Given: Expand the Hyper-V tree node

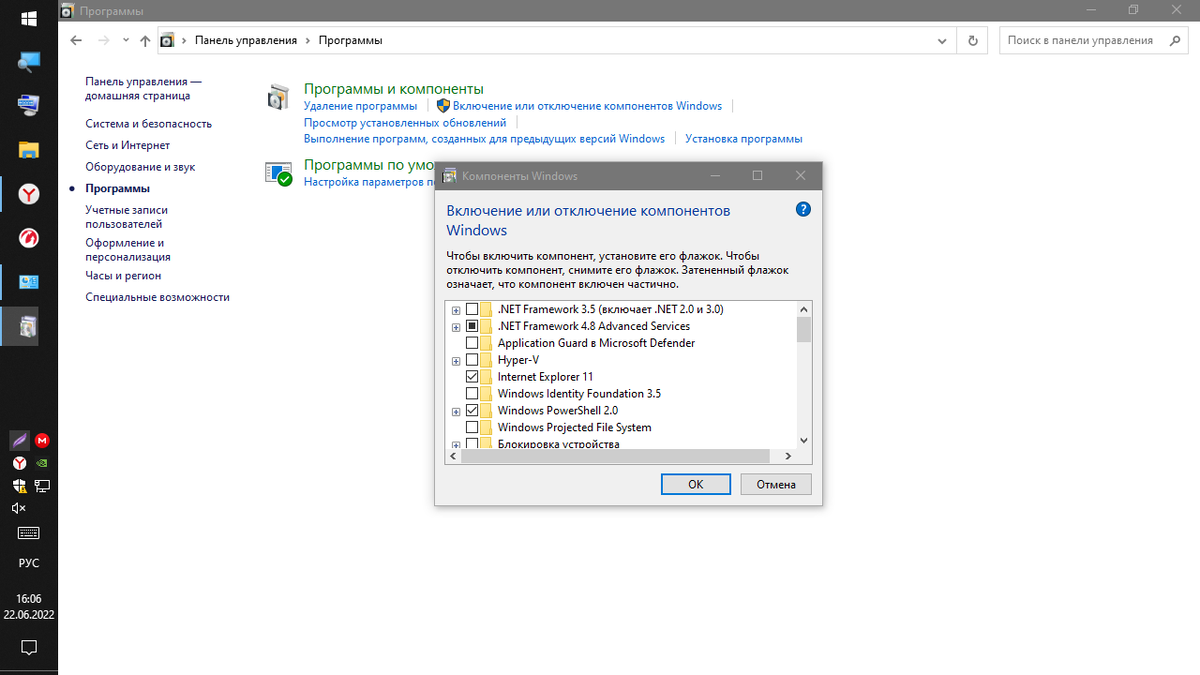Looking at the screenshot, I should 456,359.
